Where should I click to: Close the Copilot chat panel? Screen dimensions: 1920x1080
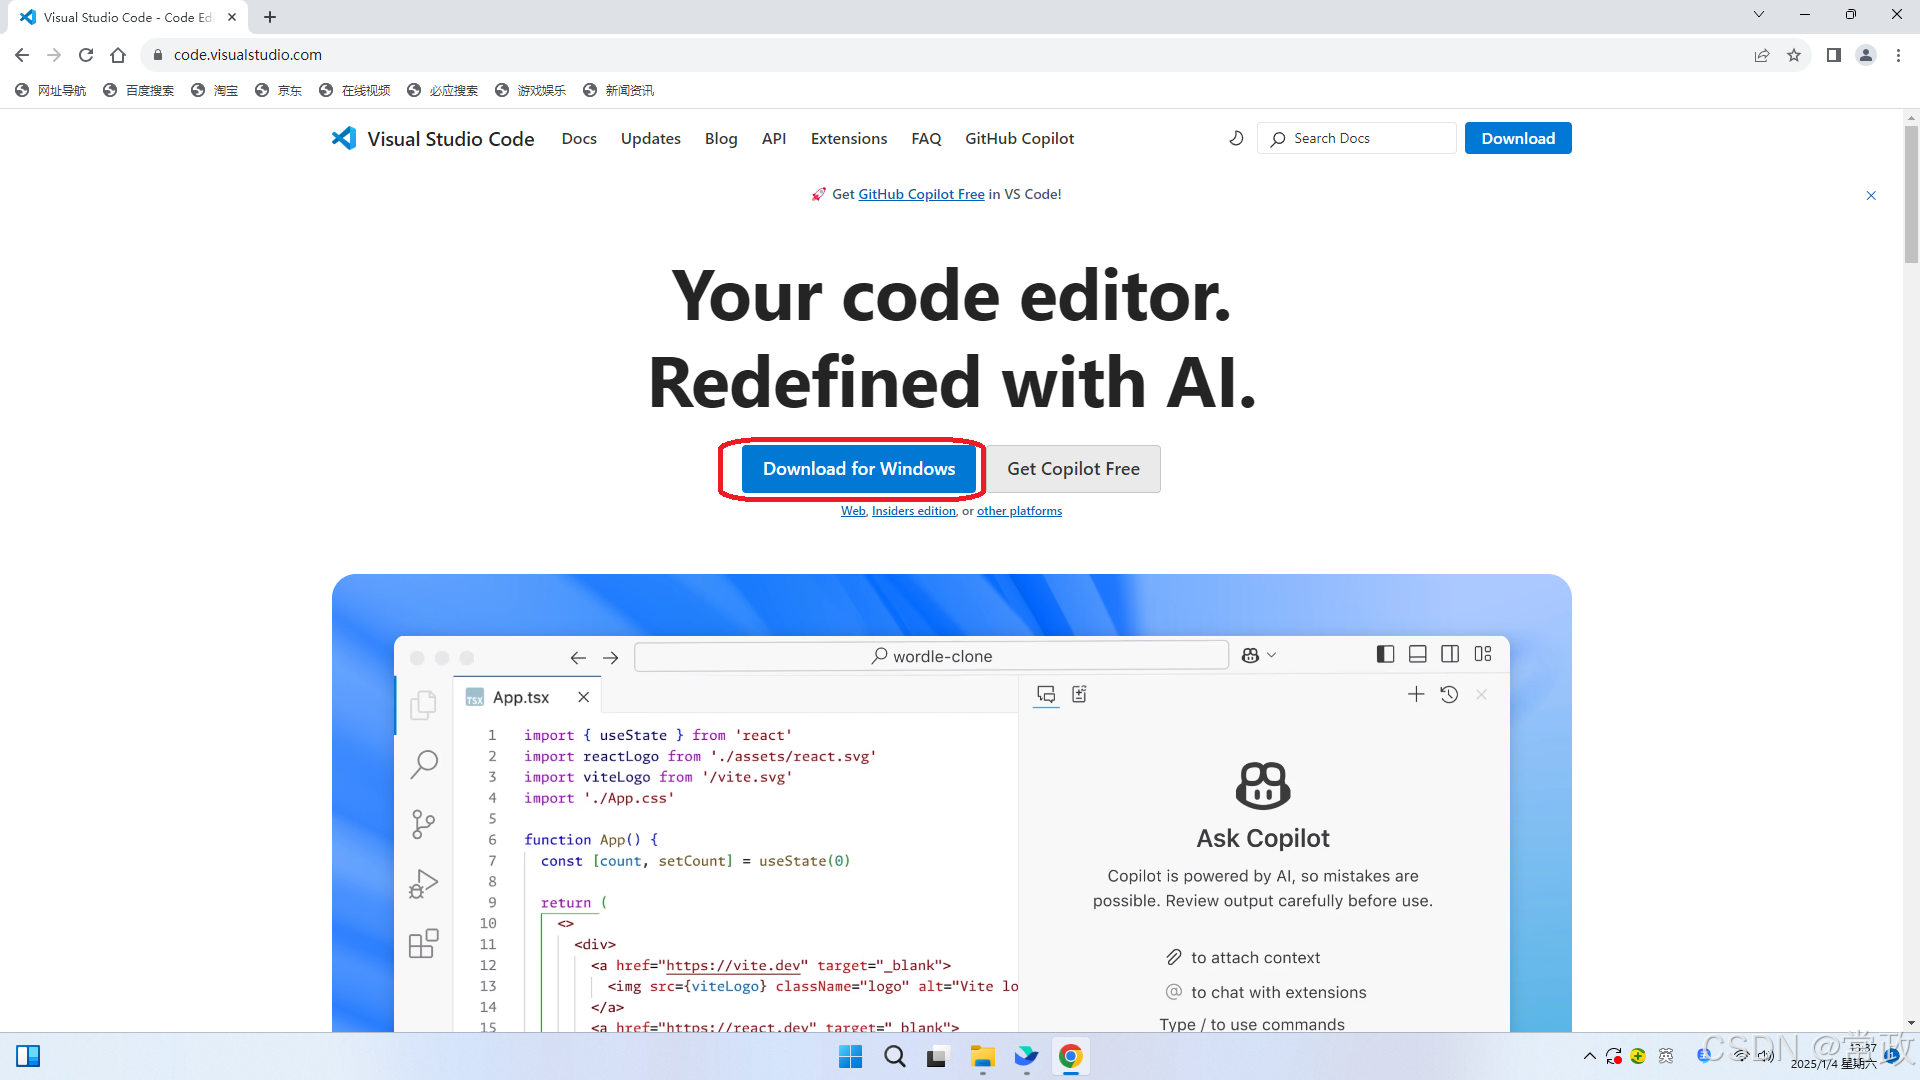coord(1482,694)
